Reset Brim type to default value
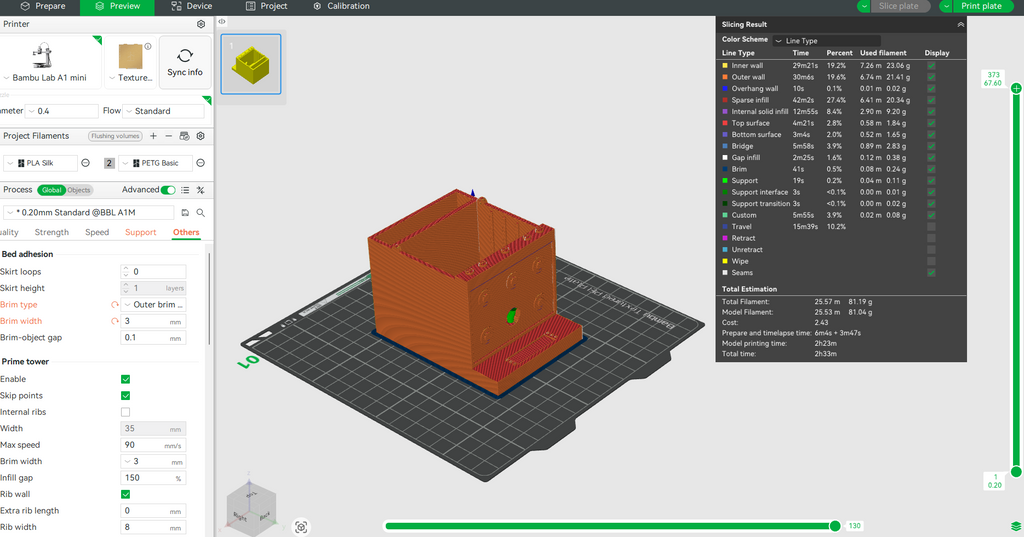Image resolution: width=1024 pixels, height=537 pixels. point(115,304)
